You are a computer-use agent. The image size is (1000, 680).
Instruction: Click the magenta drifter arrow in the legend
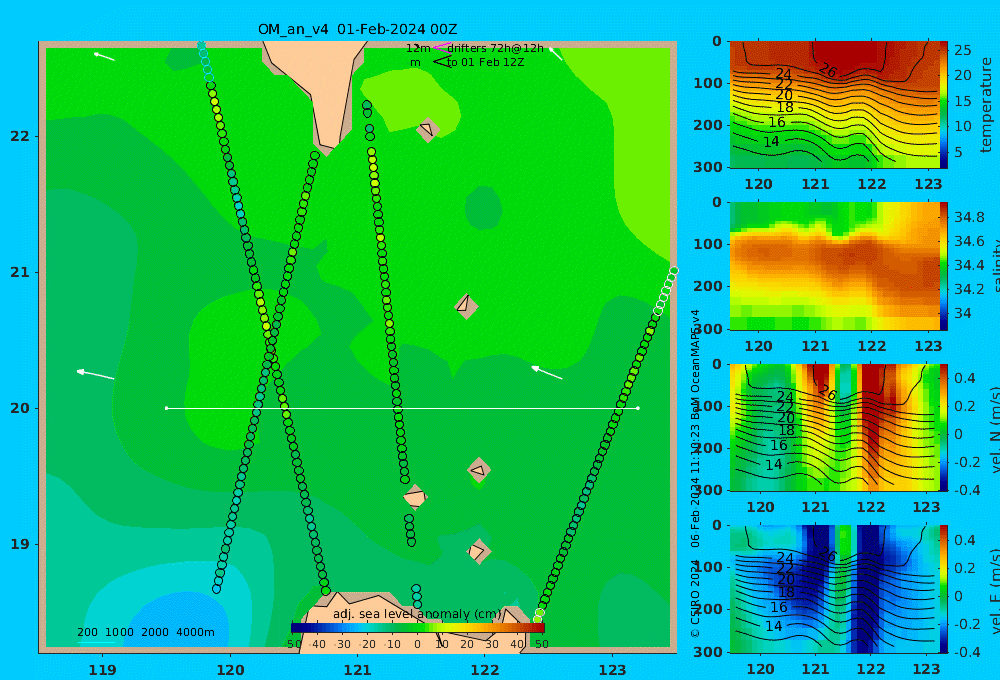(x=441, y=48)
